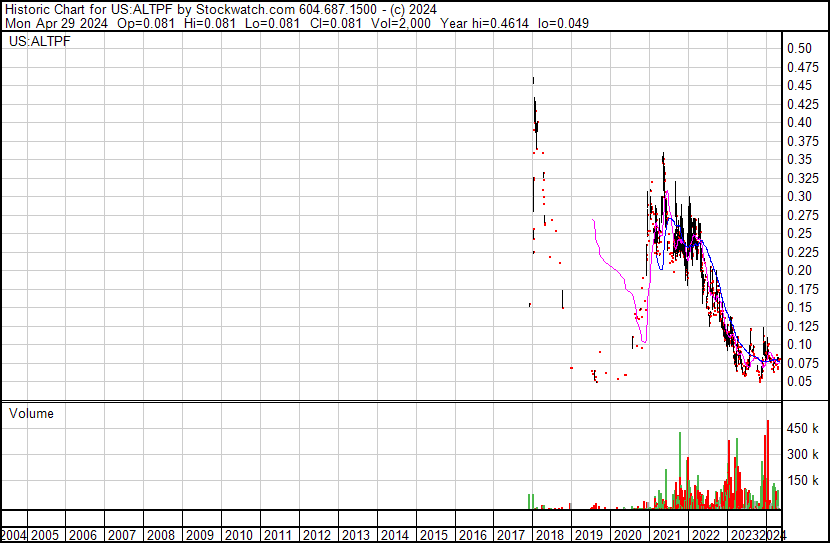Viewport: 830px width, 543px height.
Task: Click the 0.275 price axis label
Action: (x=803, y=215)
